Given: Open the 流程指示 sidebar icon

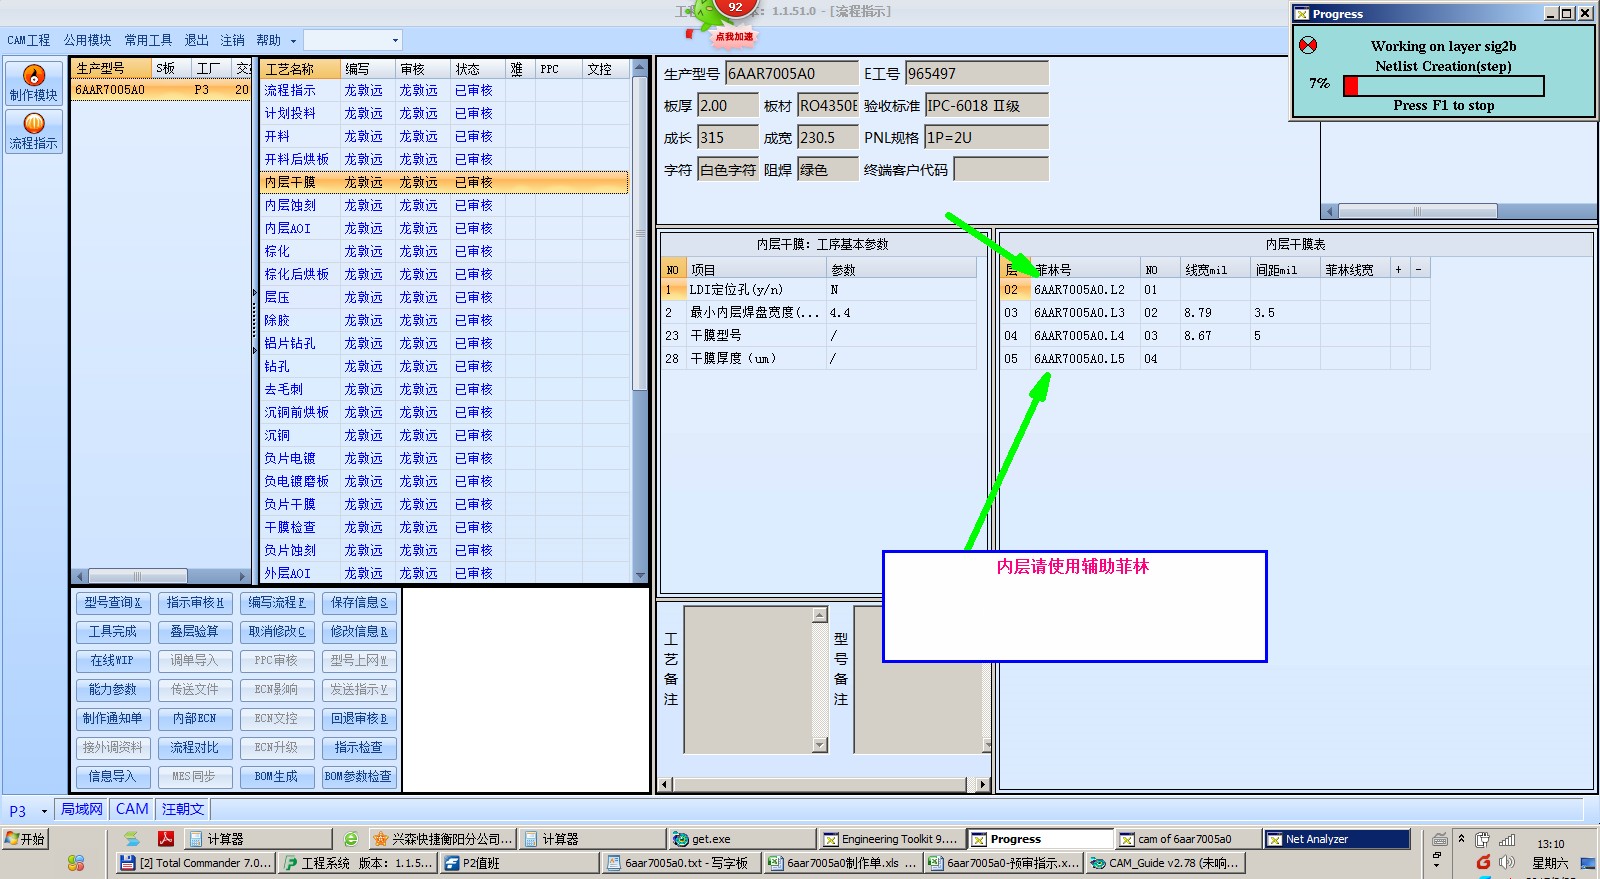Looking at the screenshot, I should pos(34,131).
